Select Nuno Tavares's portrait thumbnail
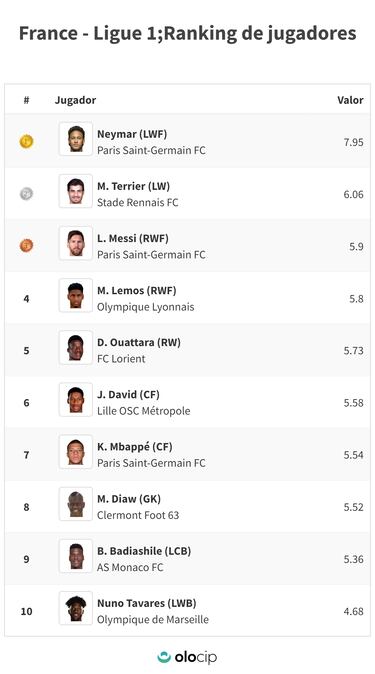This screenshot has width=375, height=674. 76,608
